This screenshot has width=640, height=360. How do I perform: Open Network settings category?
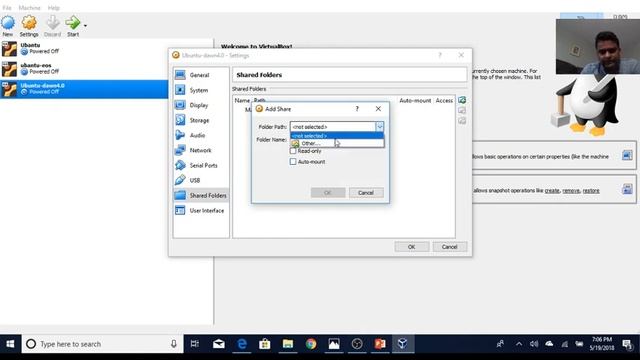201,150
